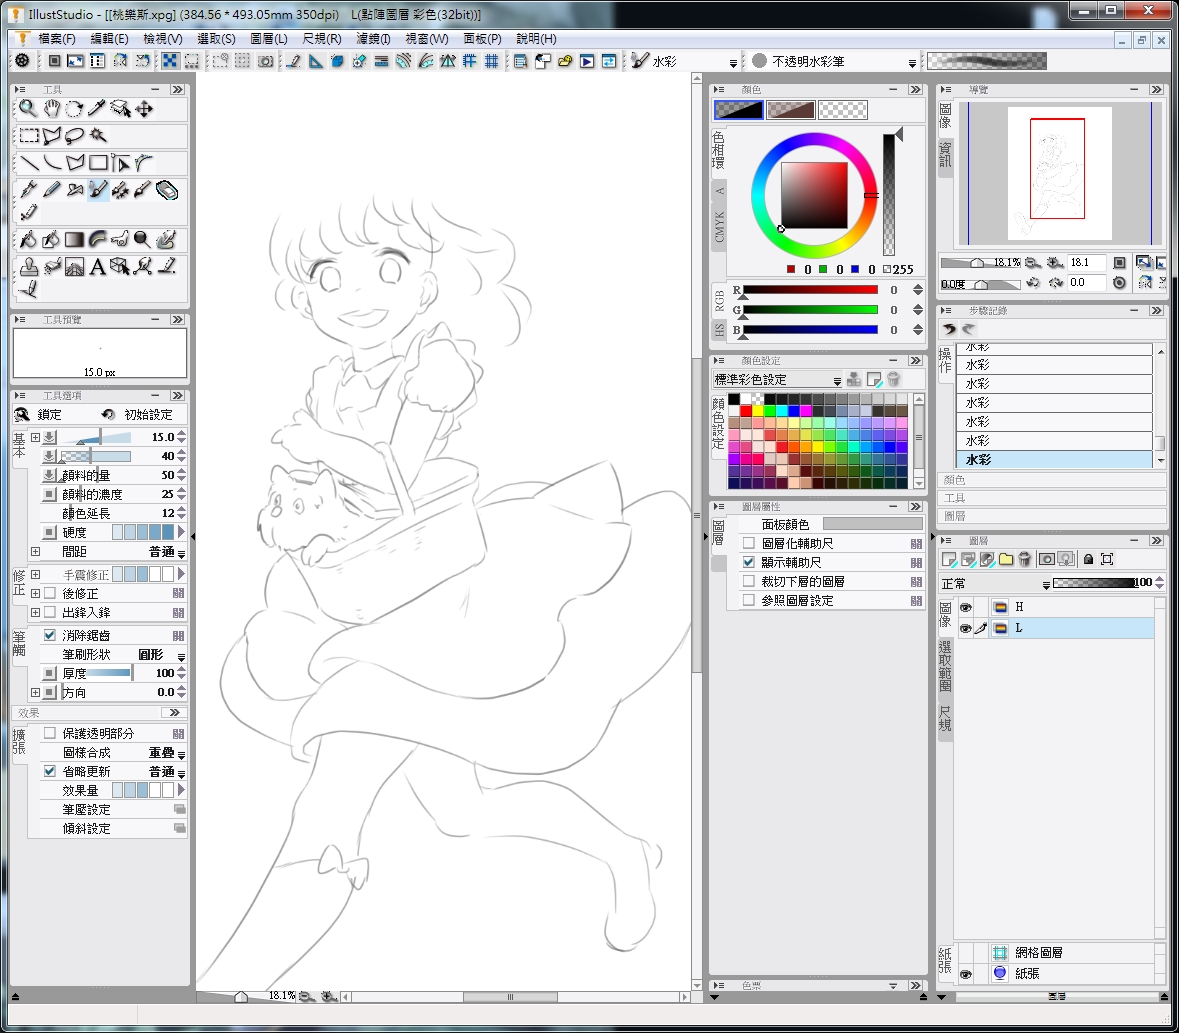The image size is (1179, 1033).
Task: Uncheck the 消除鋸齒 anti-aliasing checkbox
Action: [49, 635]
